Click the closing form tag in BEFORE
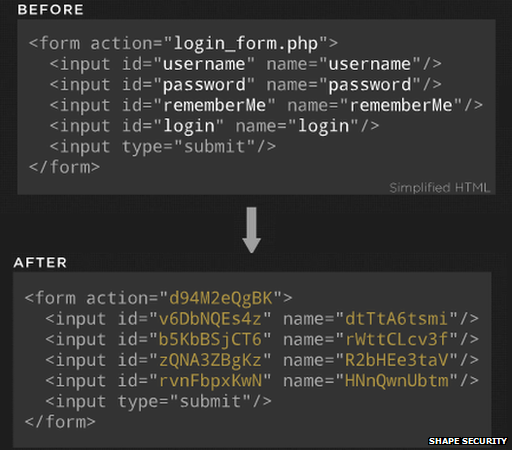This screenshot has width=512, height=450. click(64, 167)
